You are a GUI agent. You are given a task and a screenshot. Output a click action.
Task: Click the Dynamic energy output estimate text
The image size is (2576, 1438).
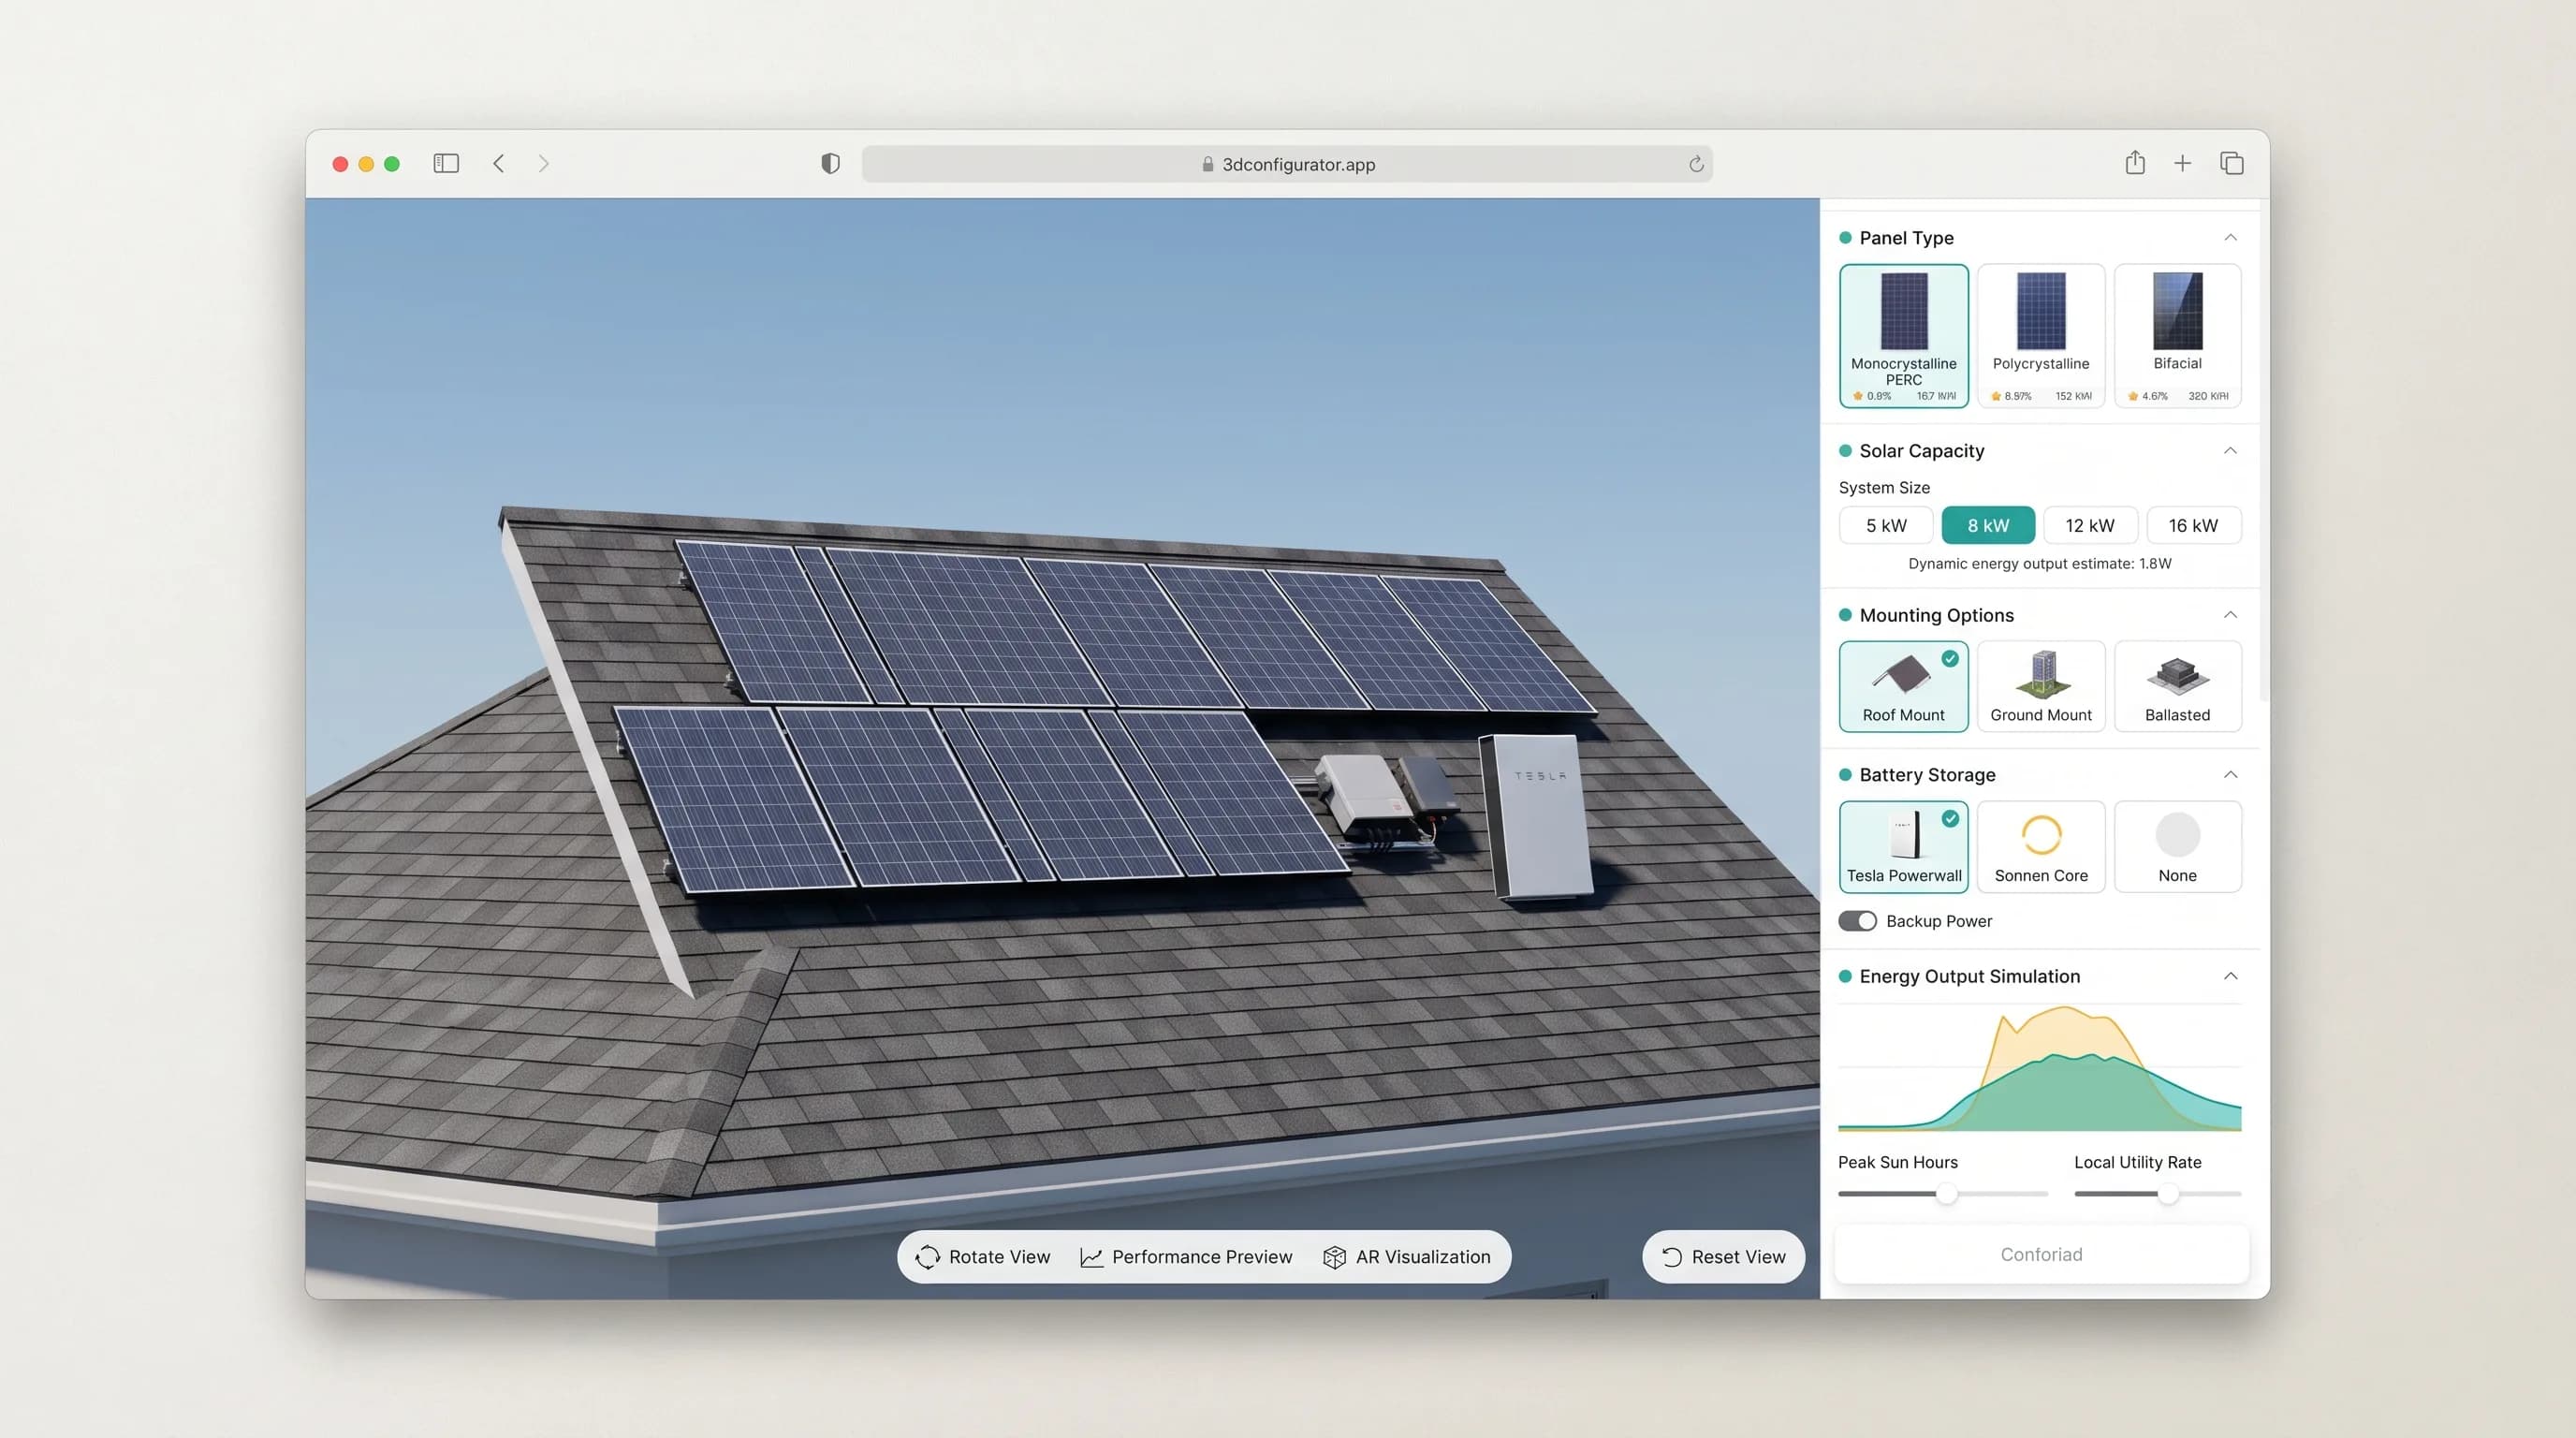tap(2039, 563)
